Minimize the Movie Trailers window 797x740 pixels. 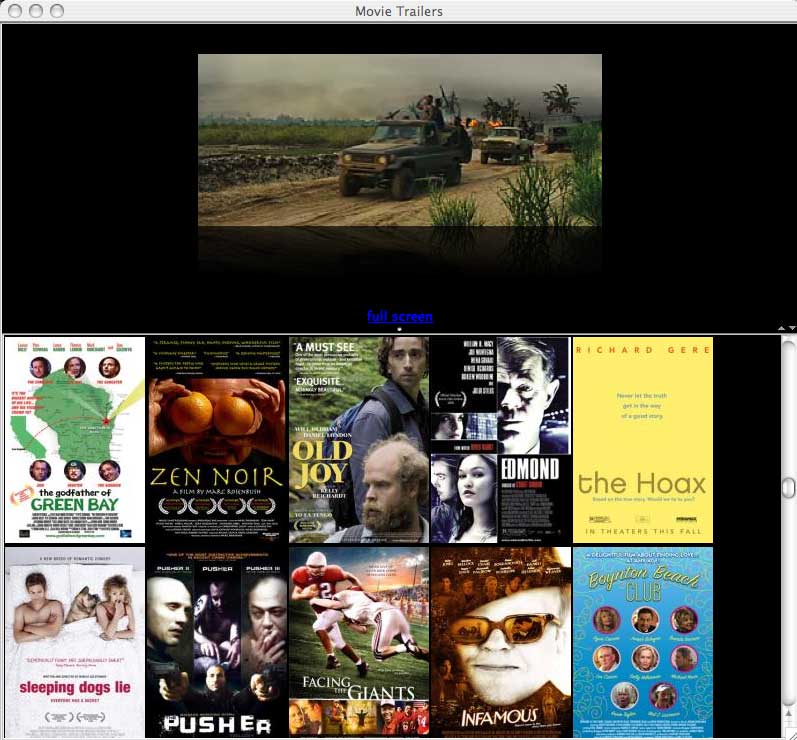pyautogui.click(x=36, y=11)
